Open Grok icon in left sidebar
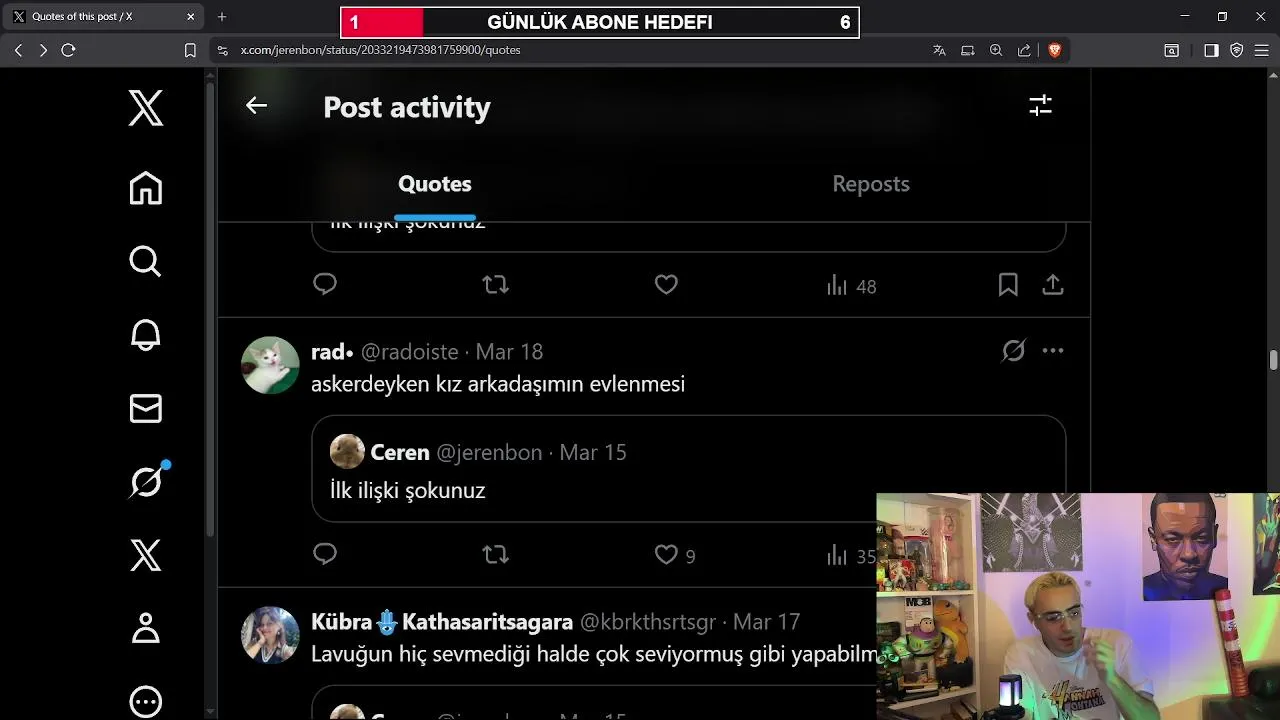1280x720 pixels. 146,481
